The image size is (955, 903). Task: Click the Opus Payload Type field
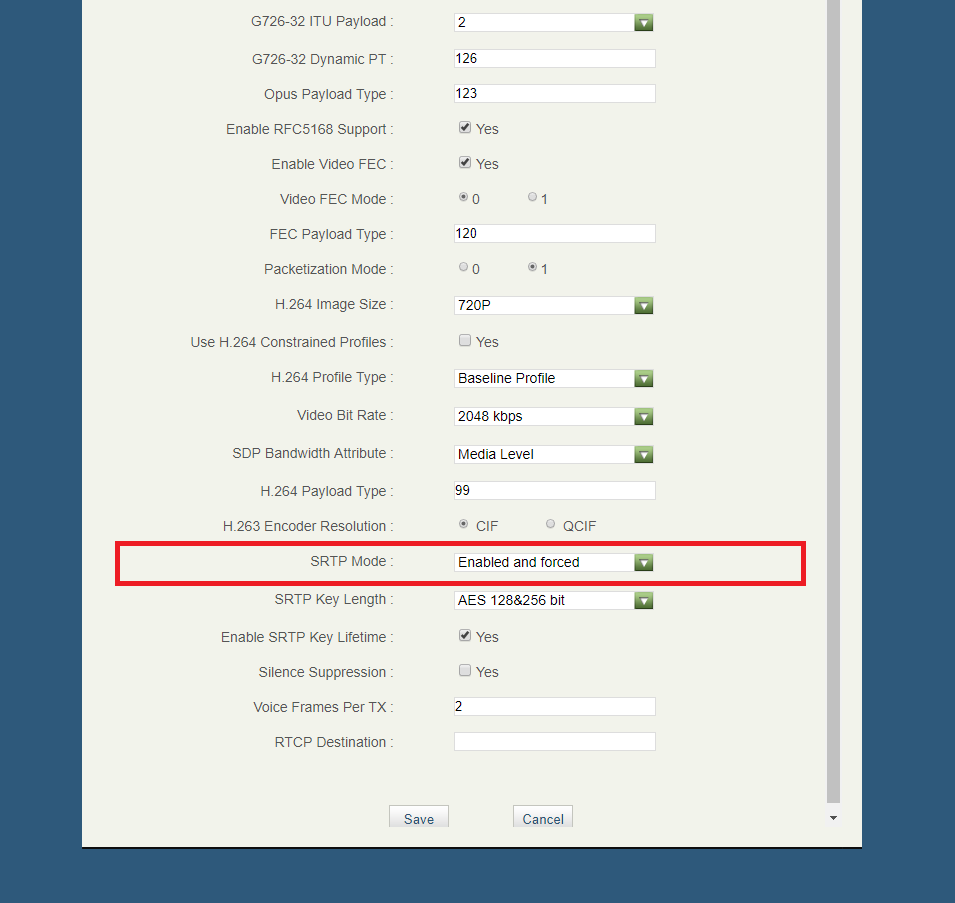tap(554, 94)
